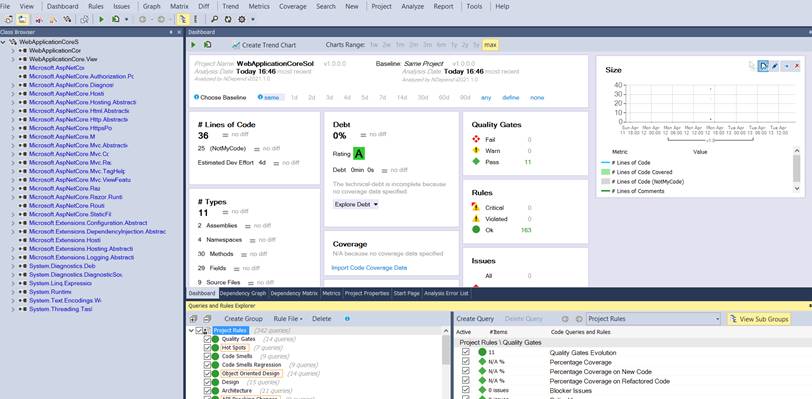Click the vertical three-dots icon in main toolbar
This screenshot has height=399, width=812.
point(195,19)
